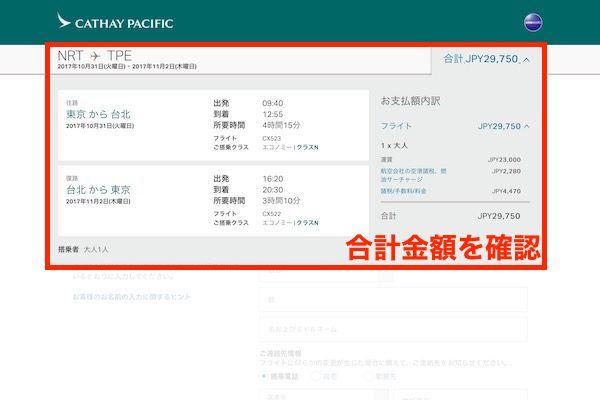Click the NRT airport code
This screenshot has height=400, width=600.
pyautogui.click(x=70, y=56)
